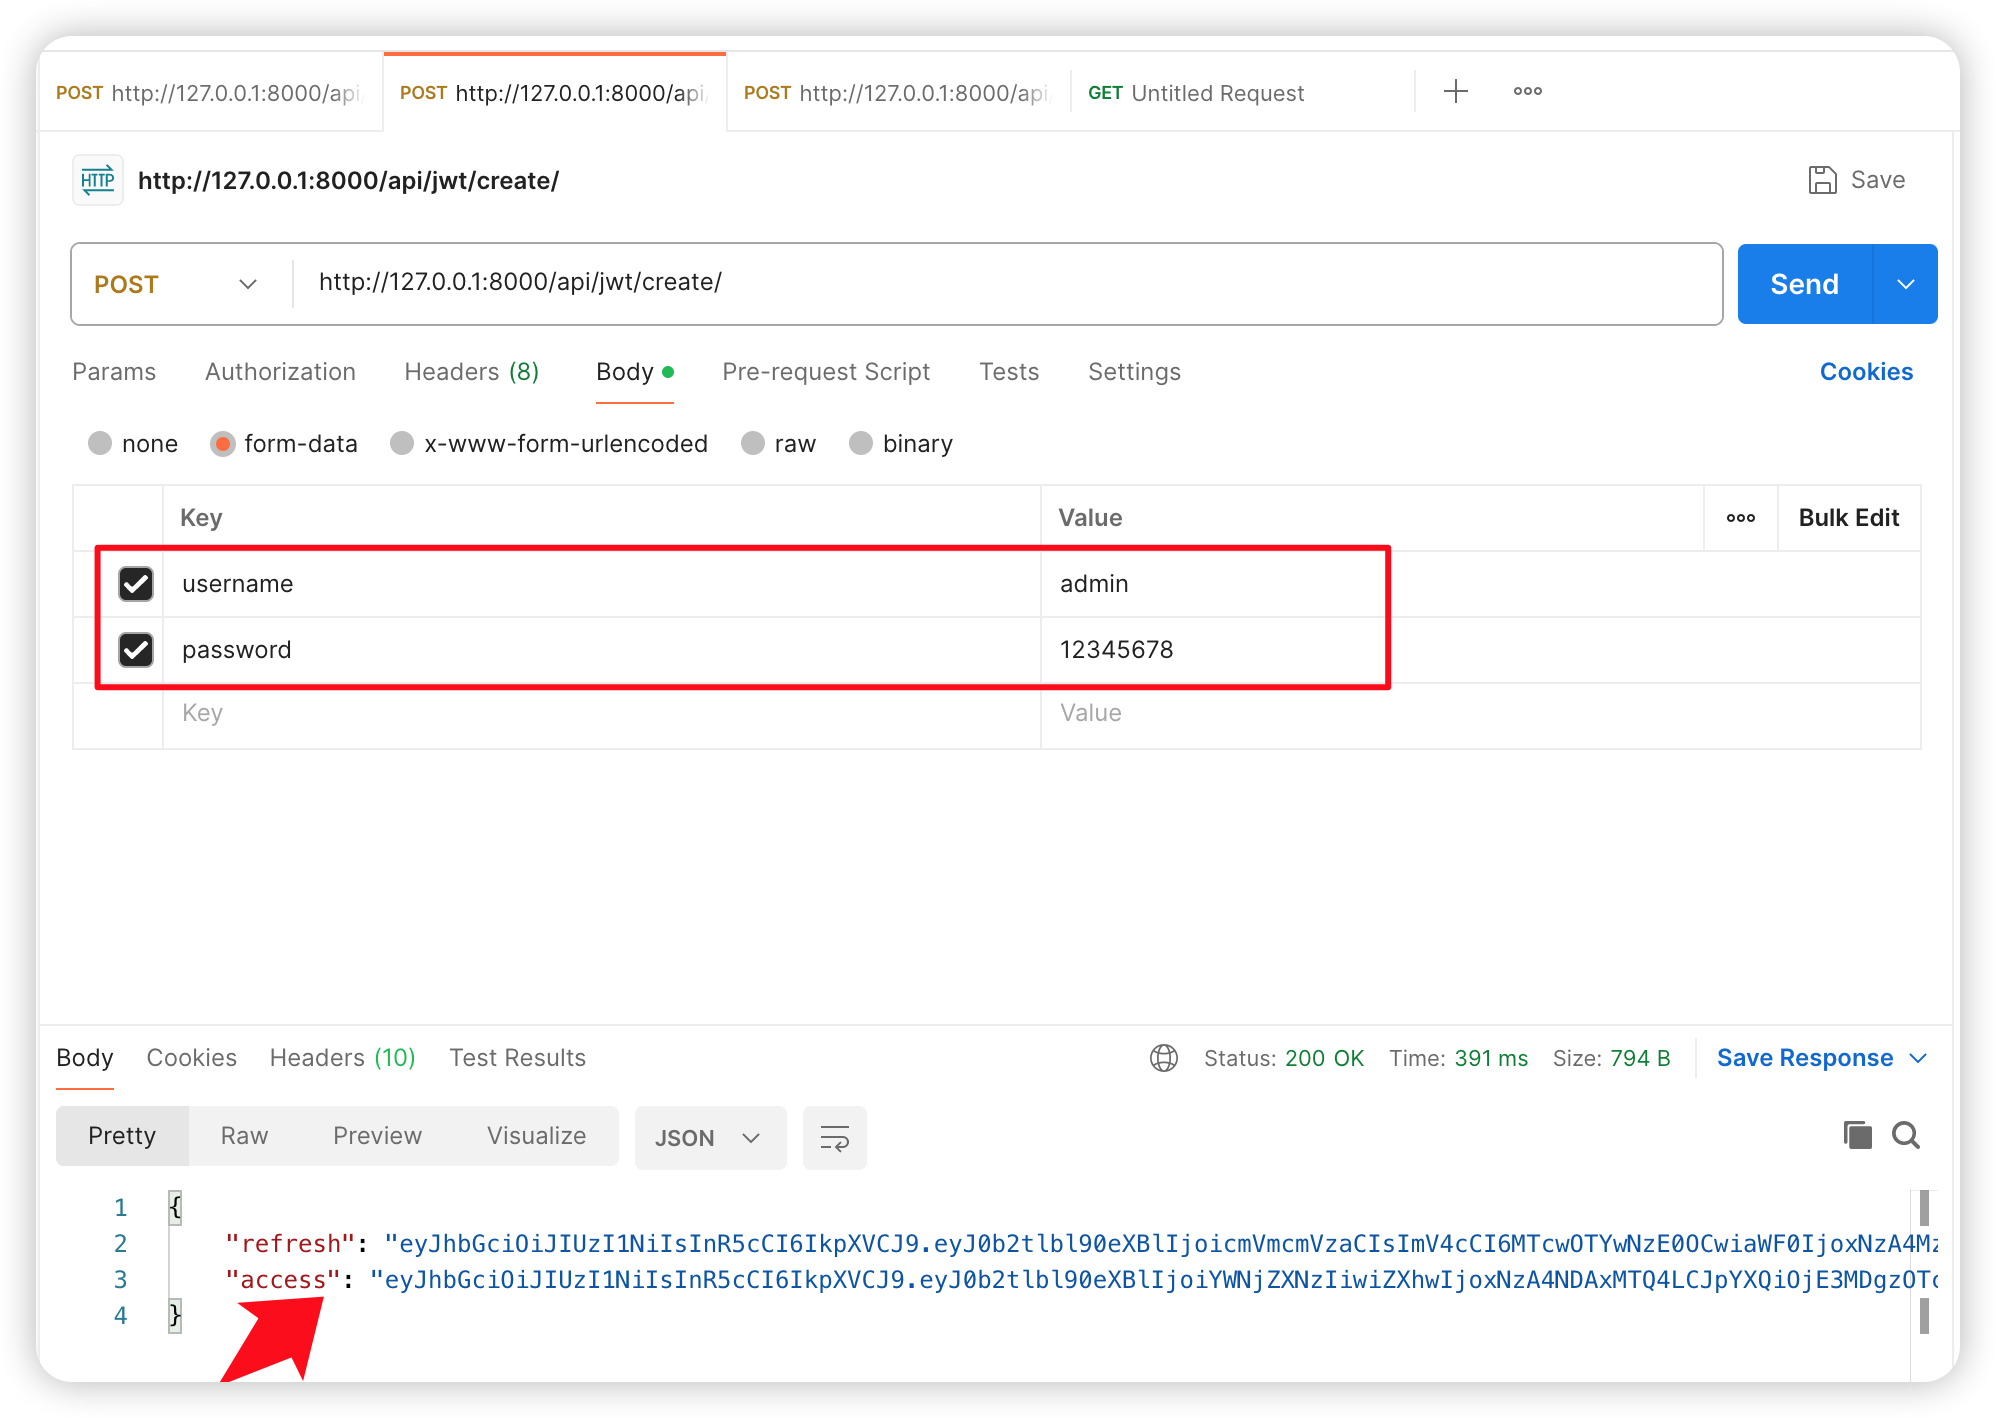
Task: Open the GET Untitled Request tab
Action: pos(1242,93)
